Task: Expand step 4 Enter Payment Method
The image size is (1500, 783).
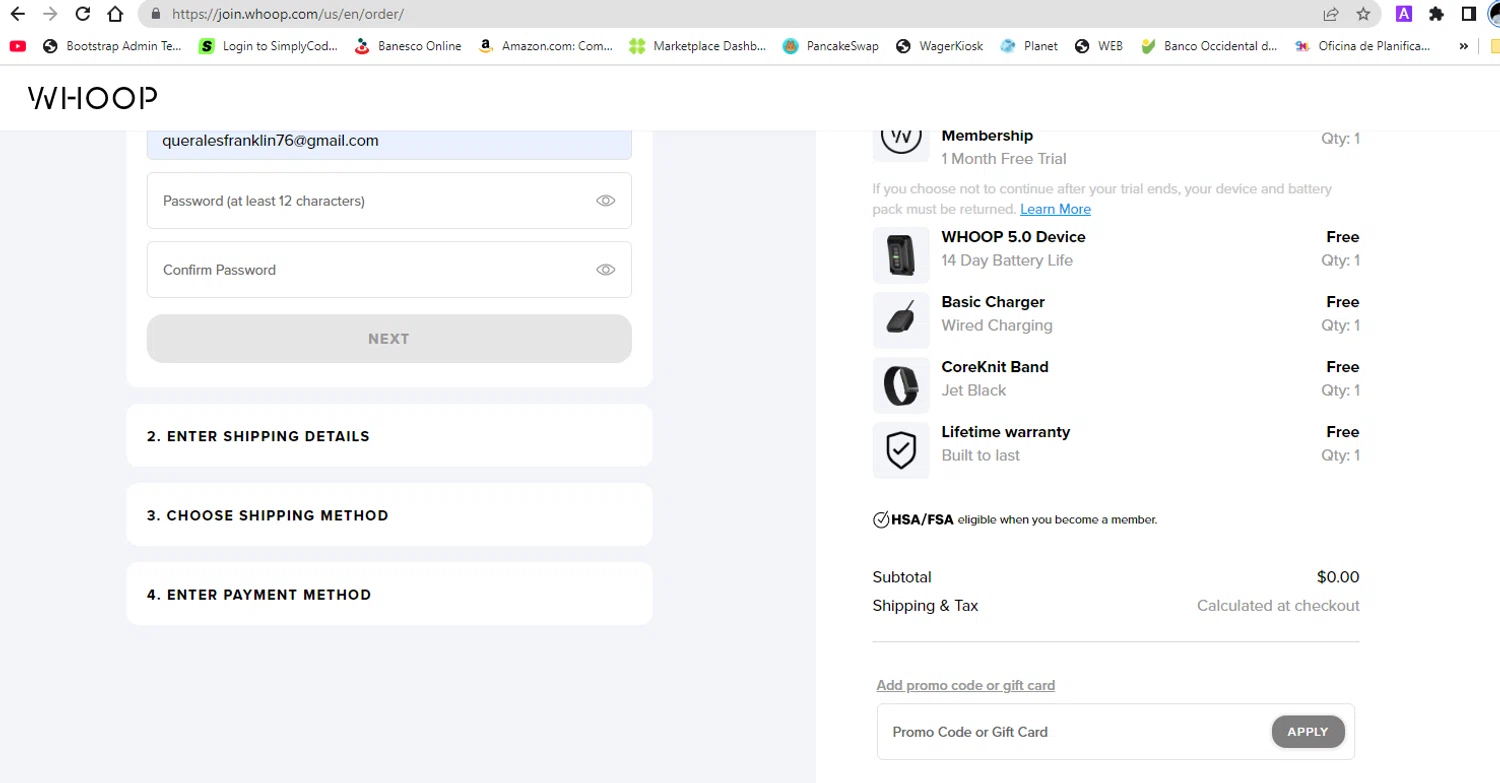Action: 389,594
